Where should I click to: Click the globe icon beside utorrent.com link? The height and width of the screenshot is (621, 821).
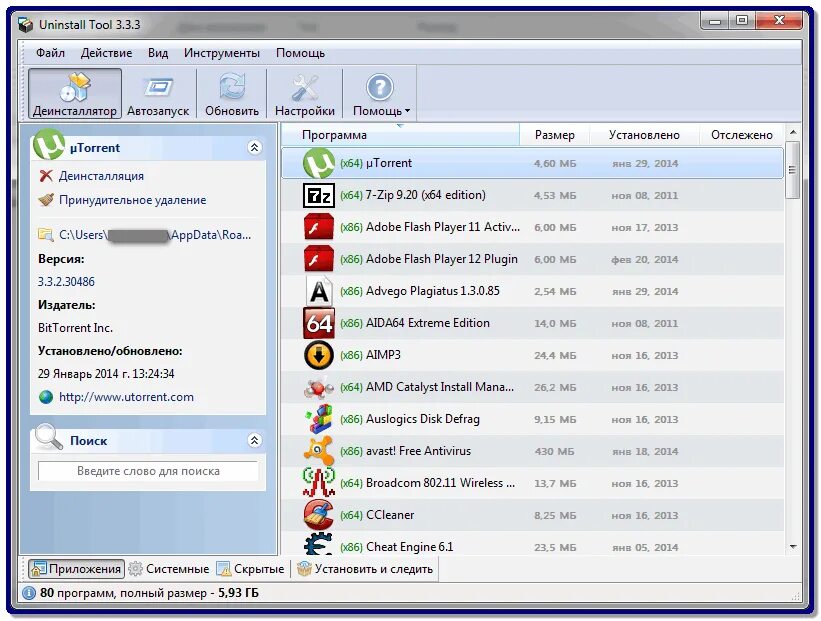46,397
